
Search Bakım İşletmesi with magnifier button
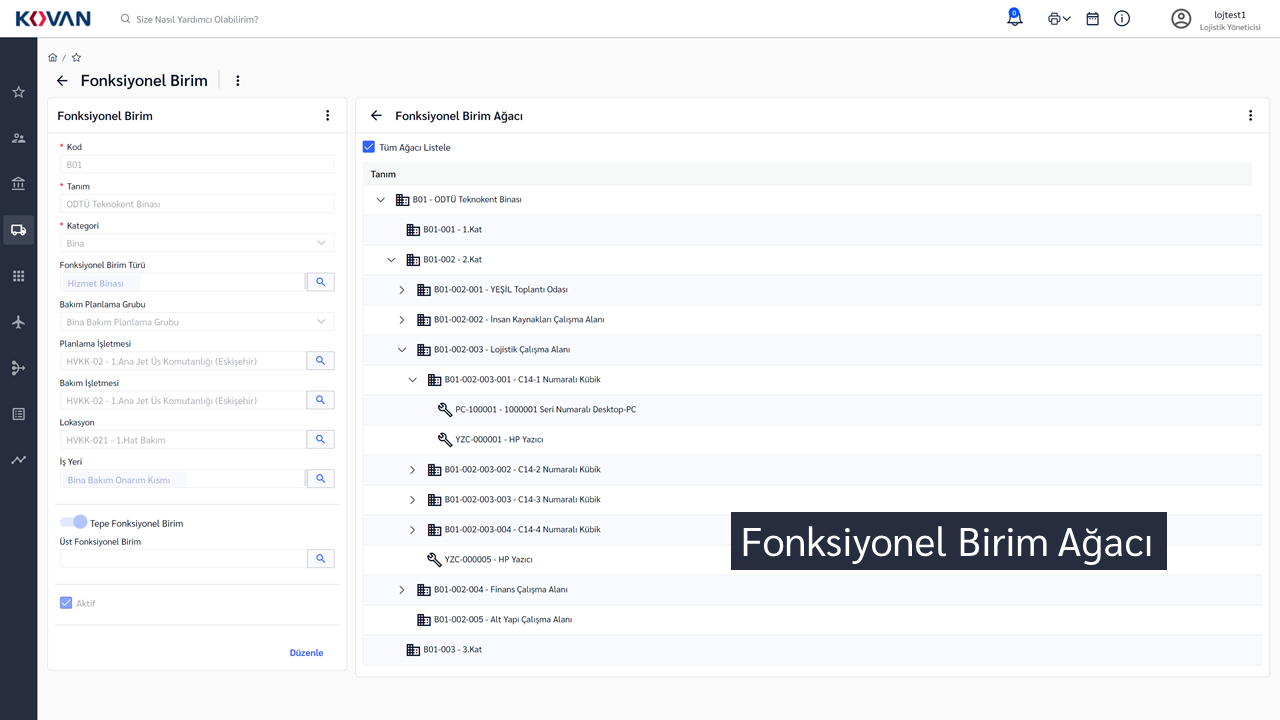pos(320,400)
